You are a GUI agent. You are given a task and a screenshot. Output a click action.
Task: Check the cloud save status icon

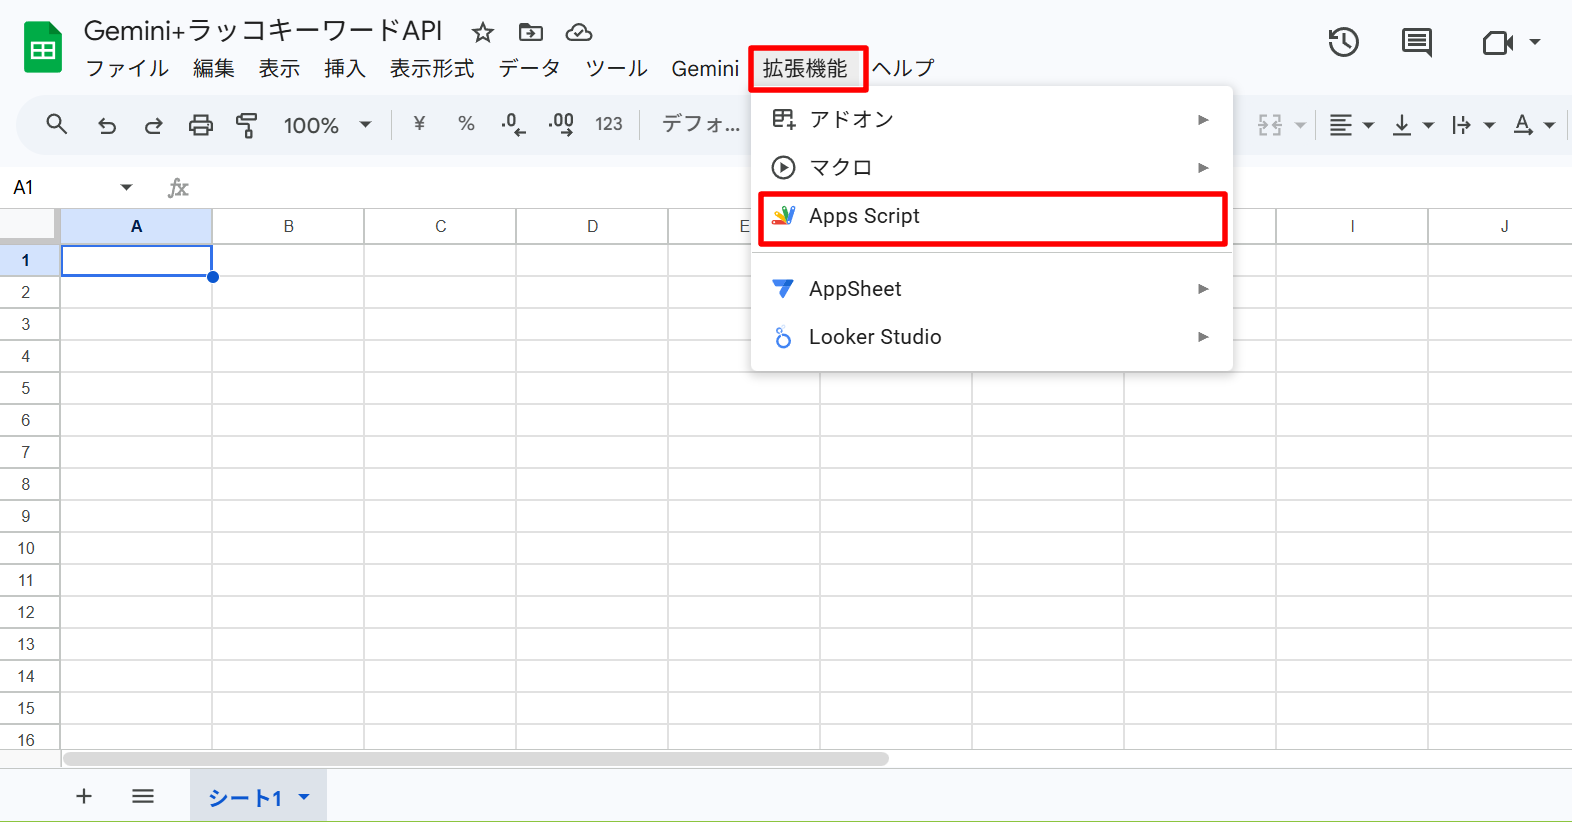579,33
